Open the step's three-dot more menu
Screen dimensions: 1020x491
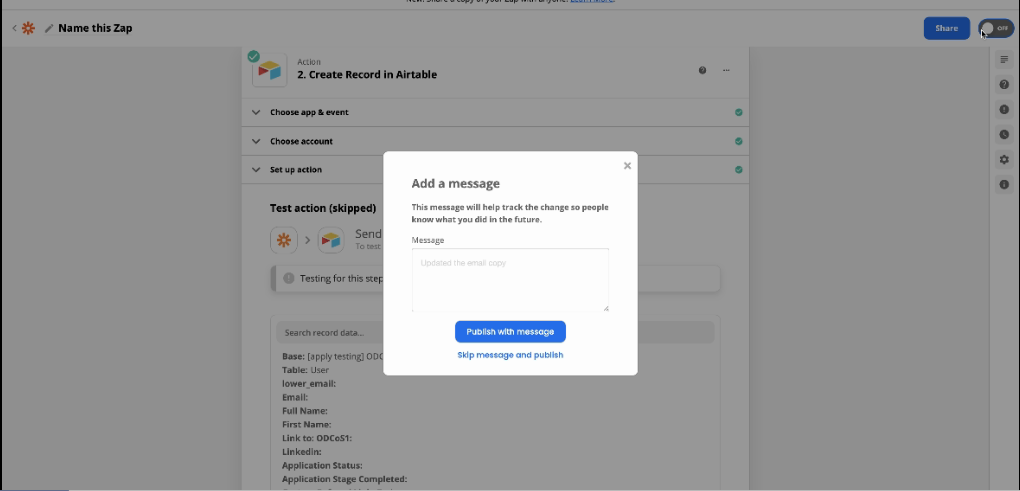pyautogui.click(x=726, y=70)
